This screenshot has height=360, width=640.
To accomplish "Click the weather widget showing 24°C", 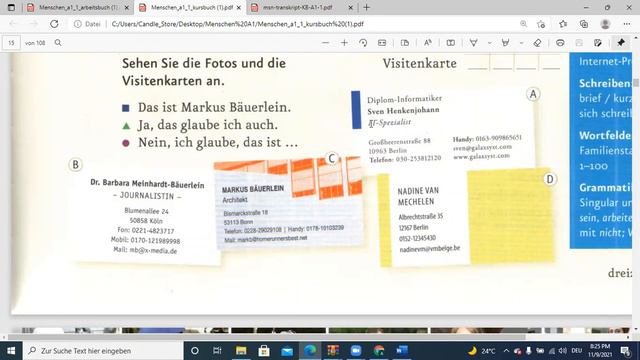I will point(482,351).
